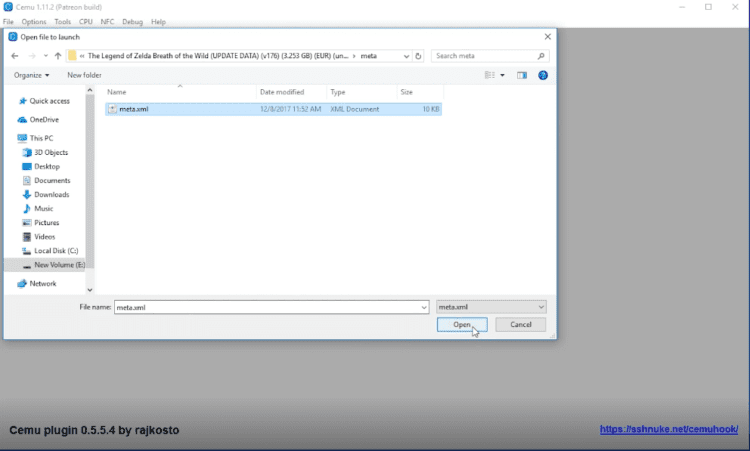The image size is (750, 451).
Task: Click the Up directory arrow icon
Action: [59, 56]
